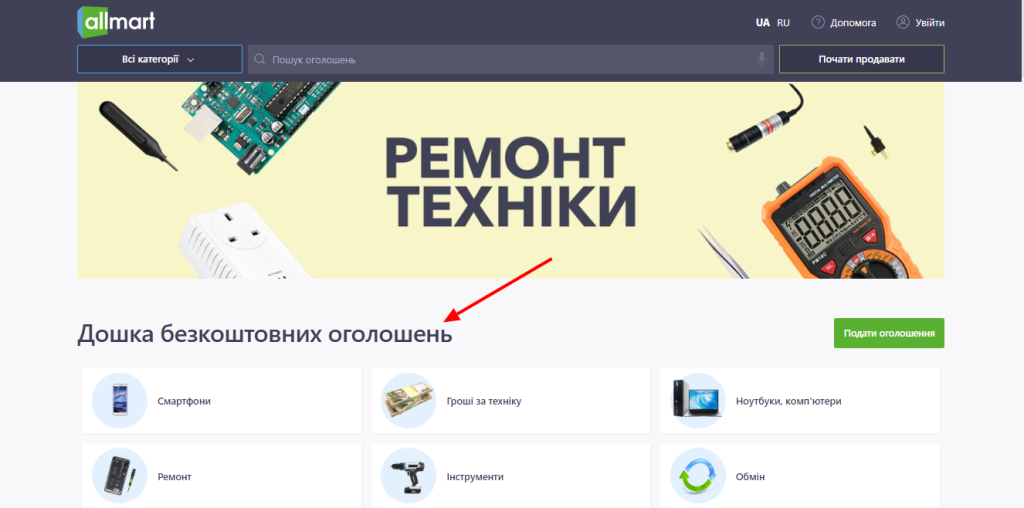Click the Дошка безкоштовних оголошень heading
Viewport: 1024px width, 508px height.
pyautogui.click(x=264, y=334)
